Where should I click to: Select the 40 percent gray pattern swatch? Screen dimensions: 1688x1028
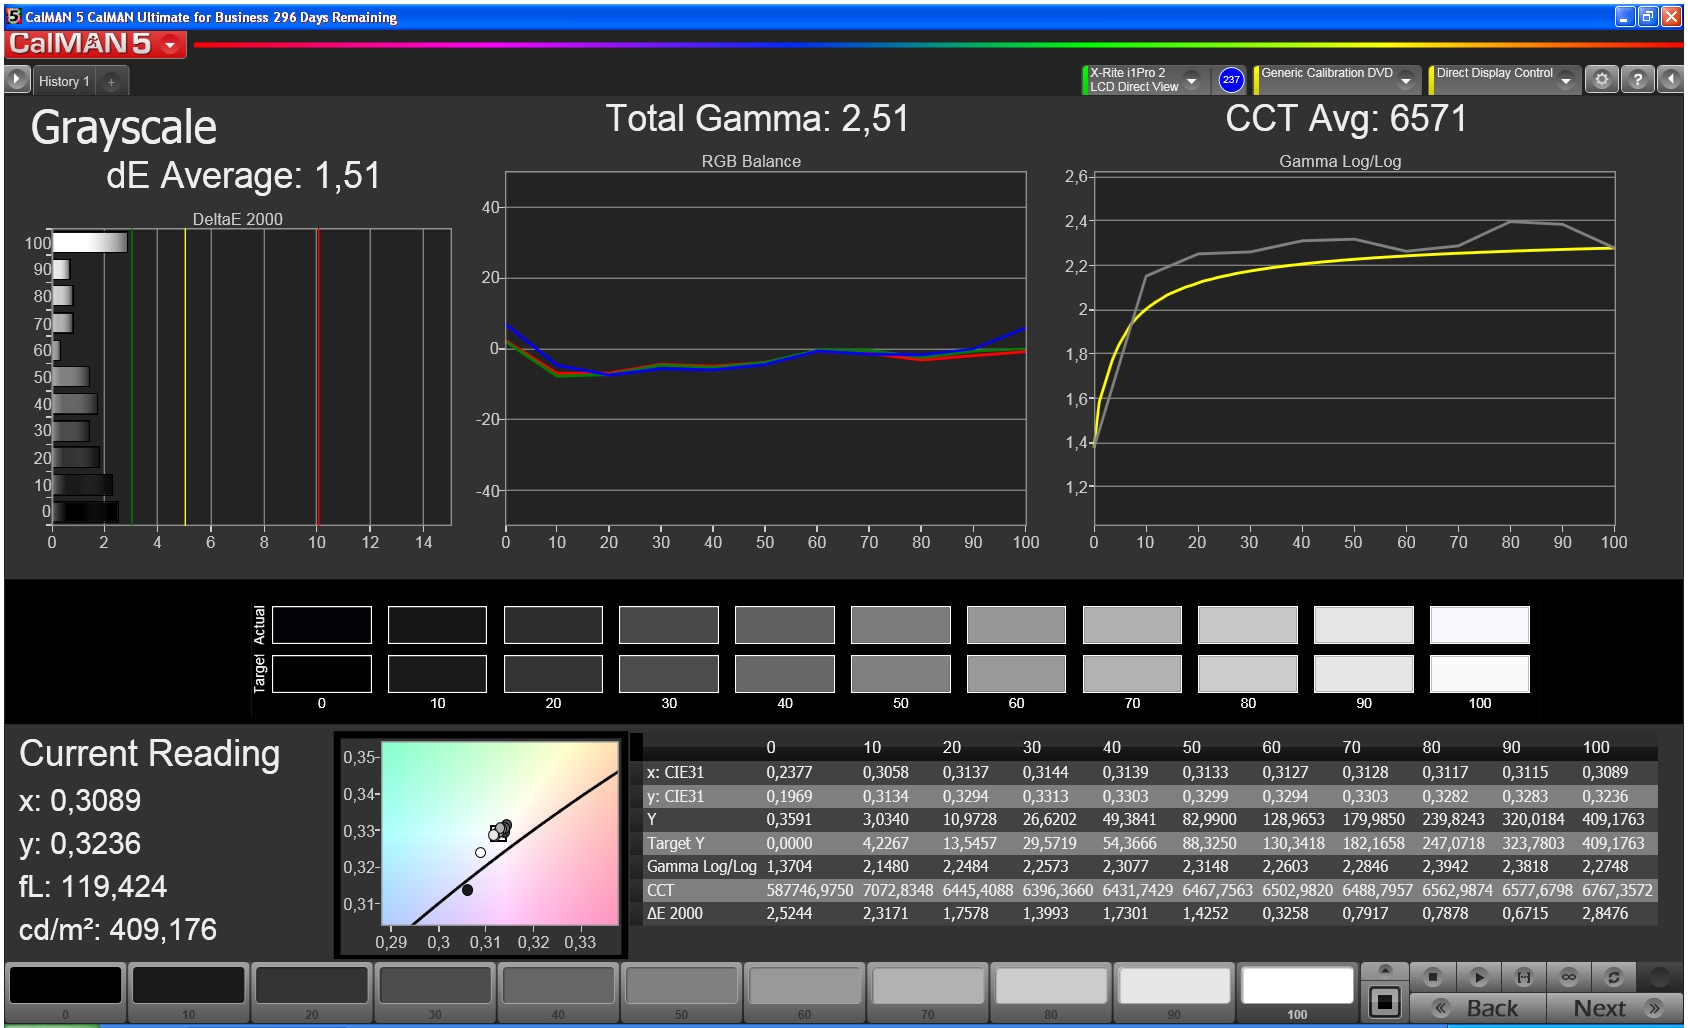coord(558,985)
